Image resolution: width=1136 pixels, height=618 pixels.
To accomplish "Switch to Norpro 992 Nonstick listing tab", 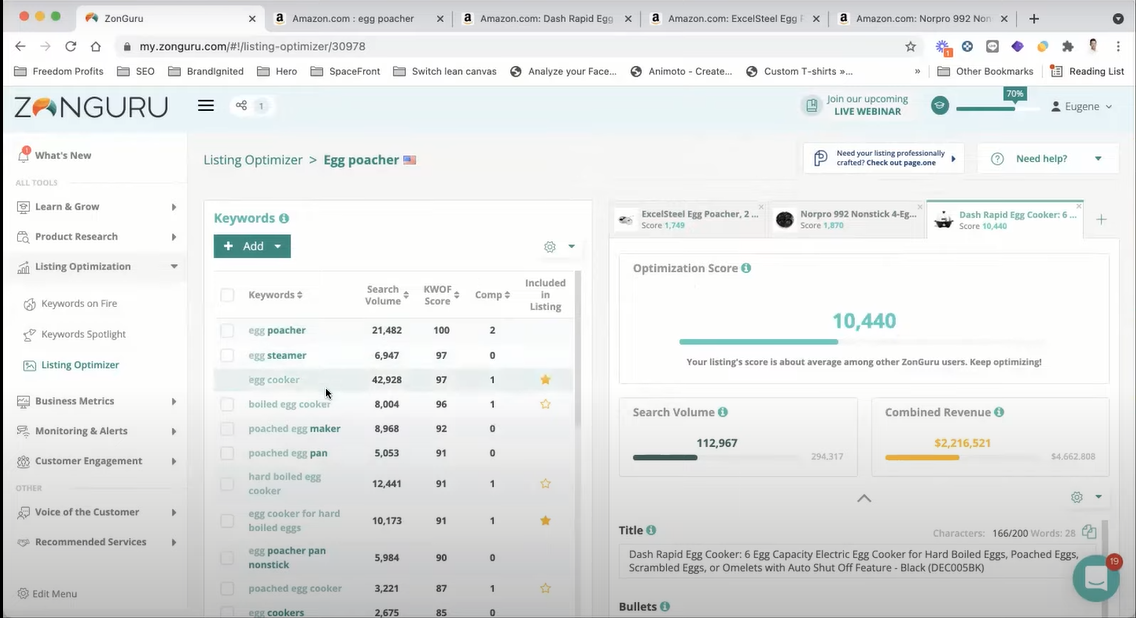I will pyautogui.click(x=846, y=220).
